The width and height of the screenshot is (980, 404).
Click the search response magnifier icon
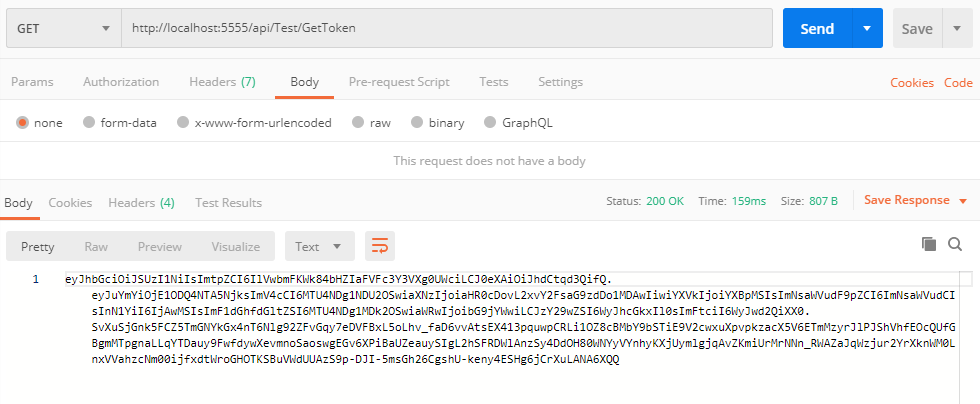pos(954,244)
